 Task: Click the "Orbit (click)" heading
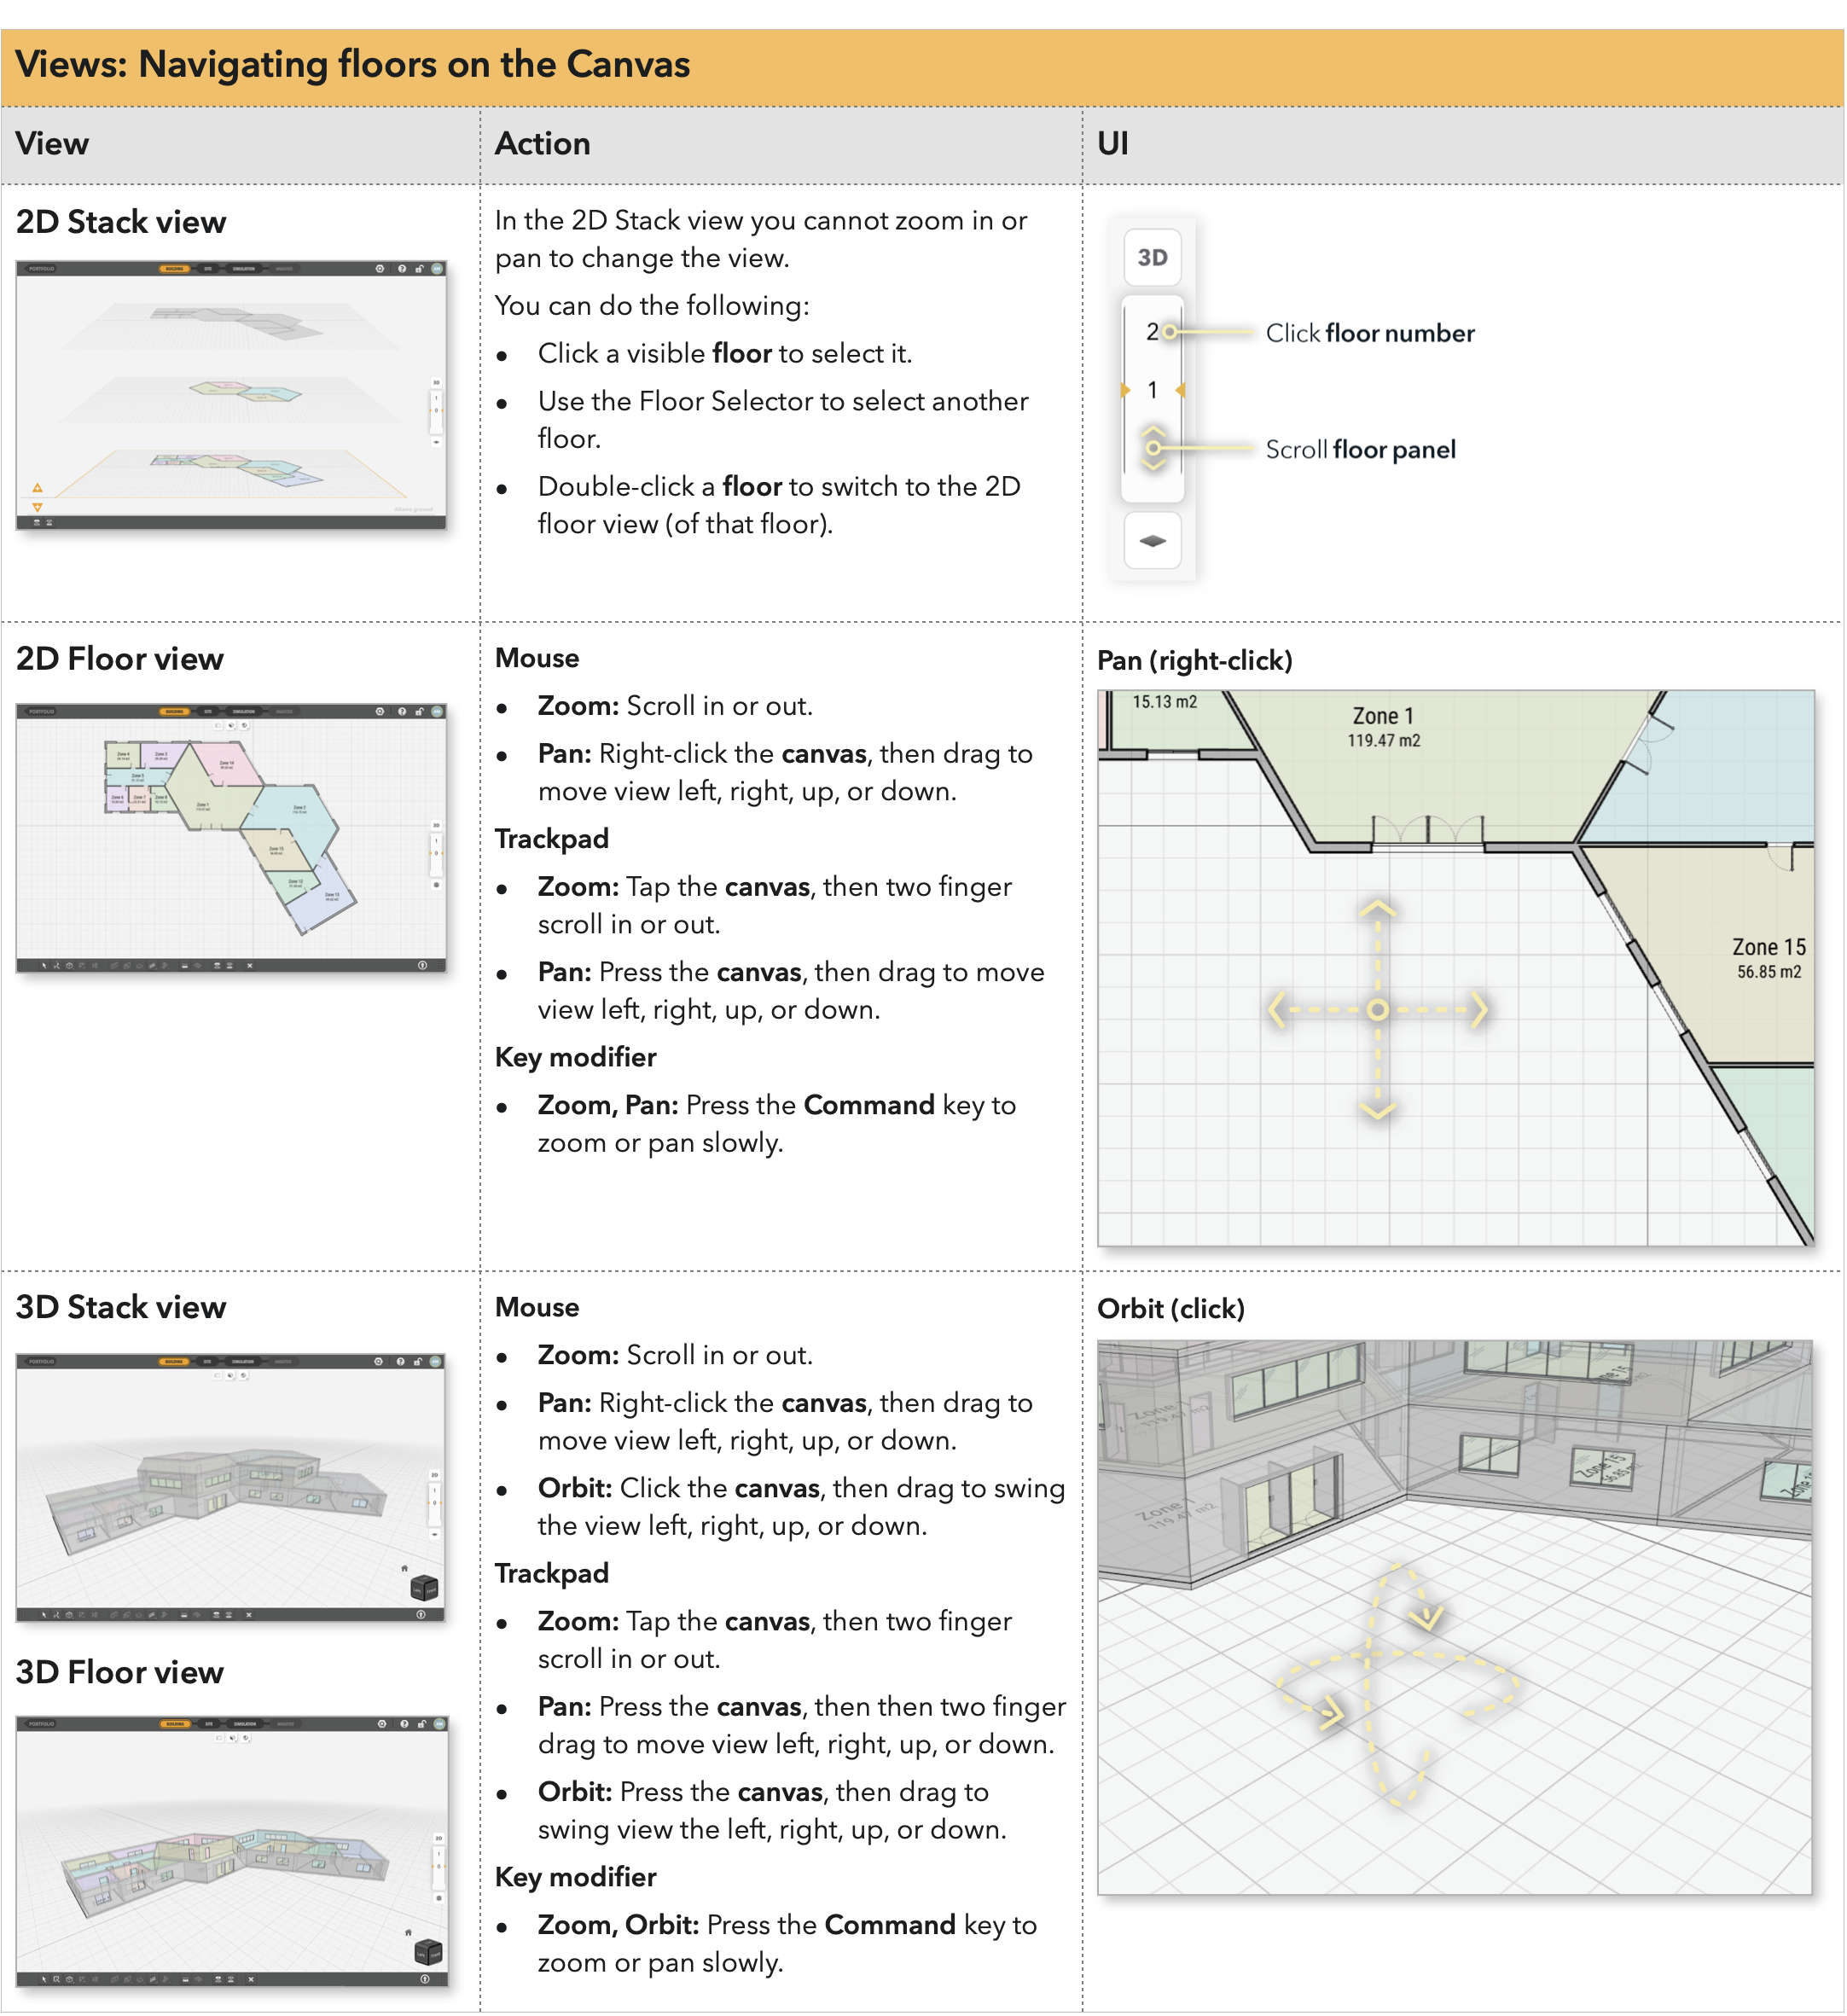pyautogui.click(x=1171, y=1309)
